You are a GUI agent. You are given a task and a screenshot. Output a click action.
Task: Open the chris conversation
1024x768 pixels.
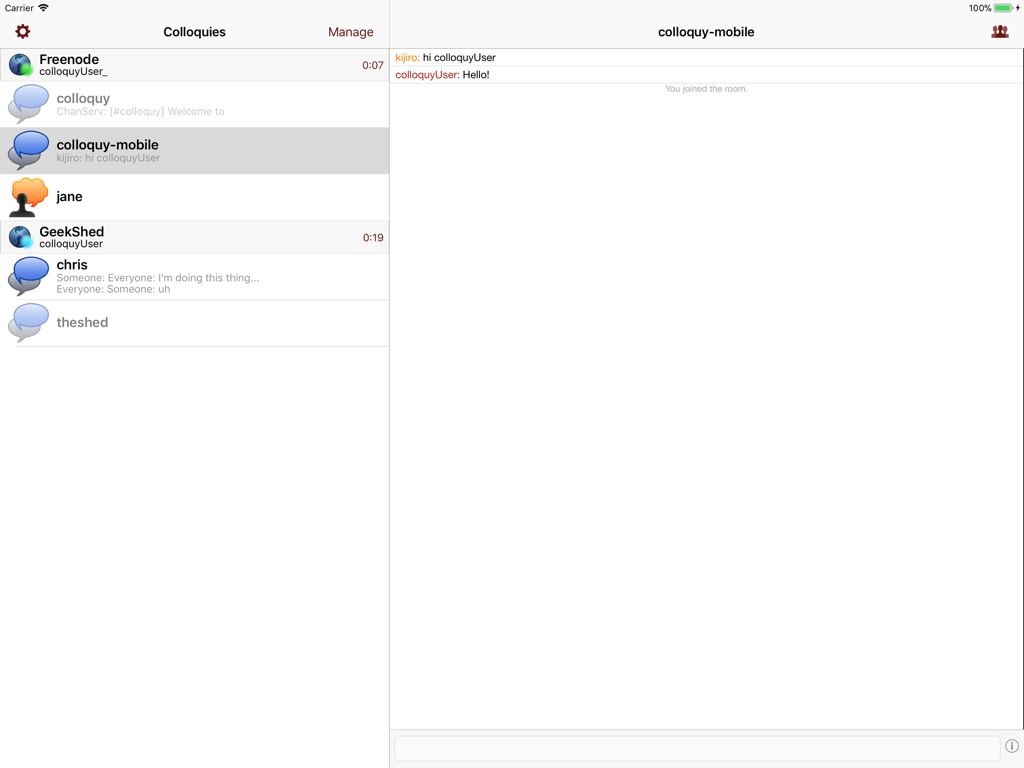coord(195,277)
